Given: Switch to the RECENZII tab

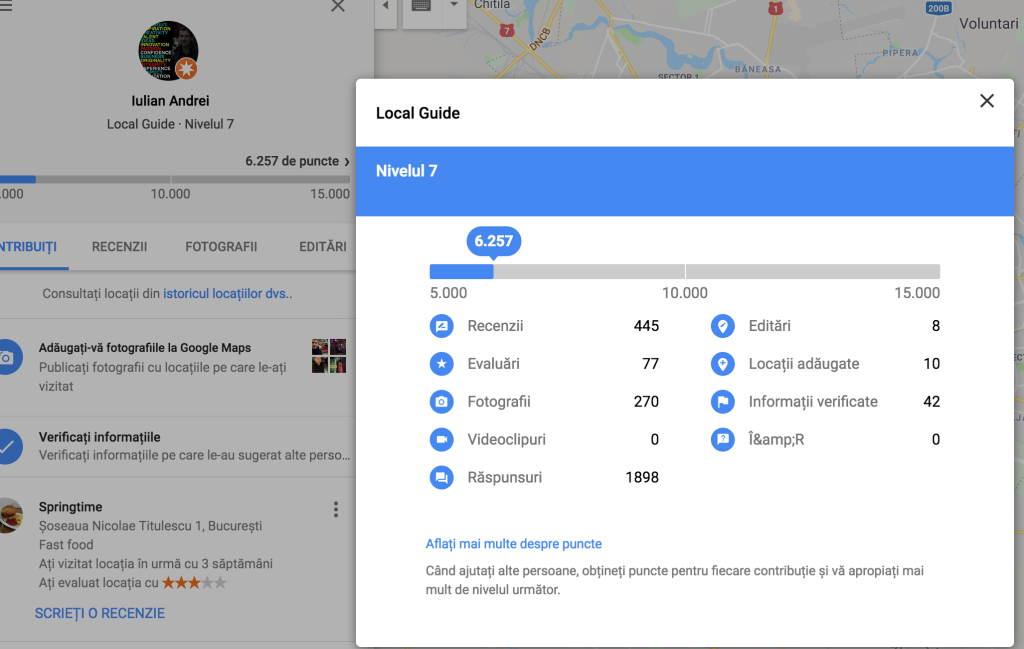Looking at the screenshot, I should (120, 247).
